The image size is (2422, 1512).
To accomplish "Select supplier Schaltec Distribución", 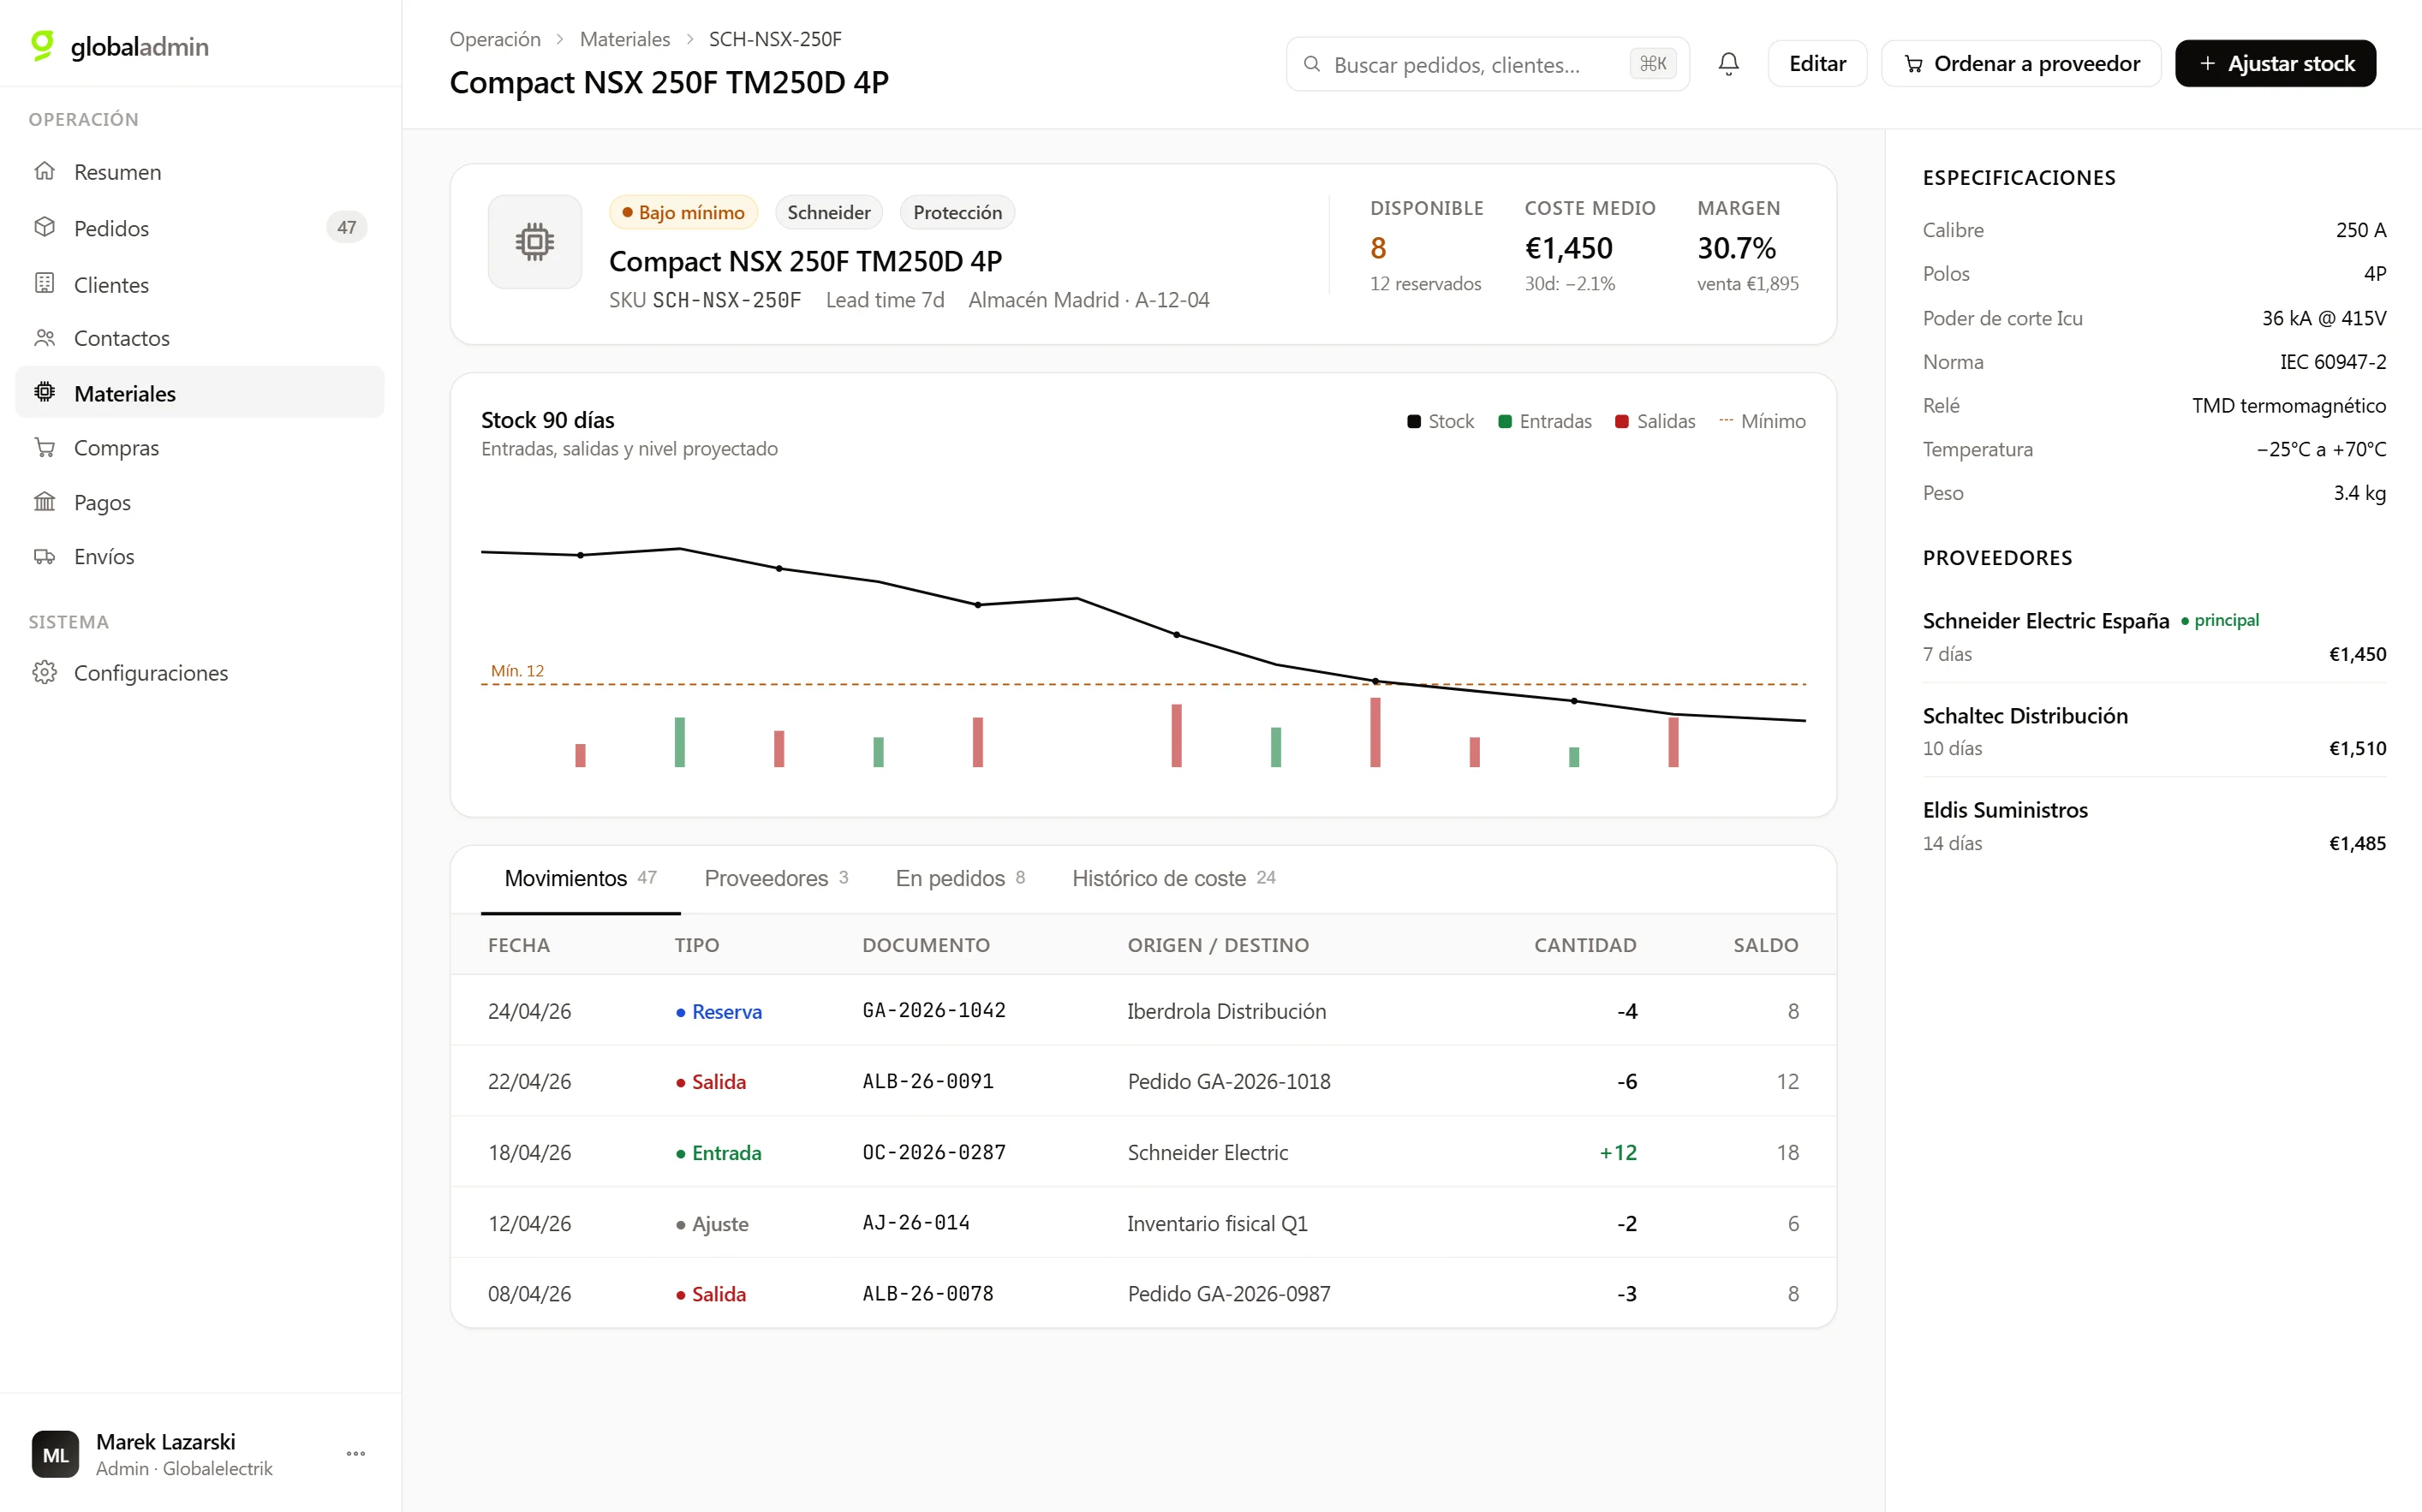I will pyautogui.click(x=2154, y=731).
